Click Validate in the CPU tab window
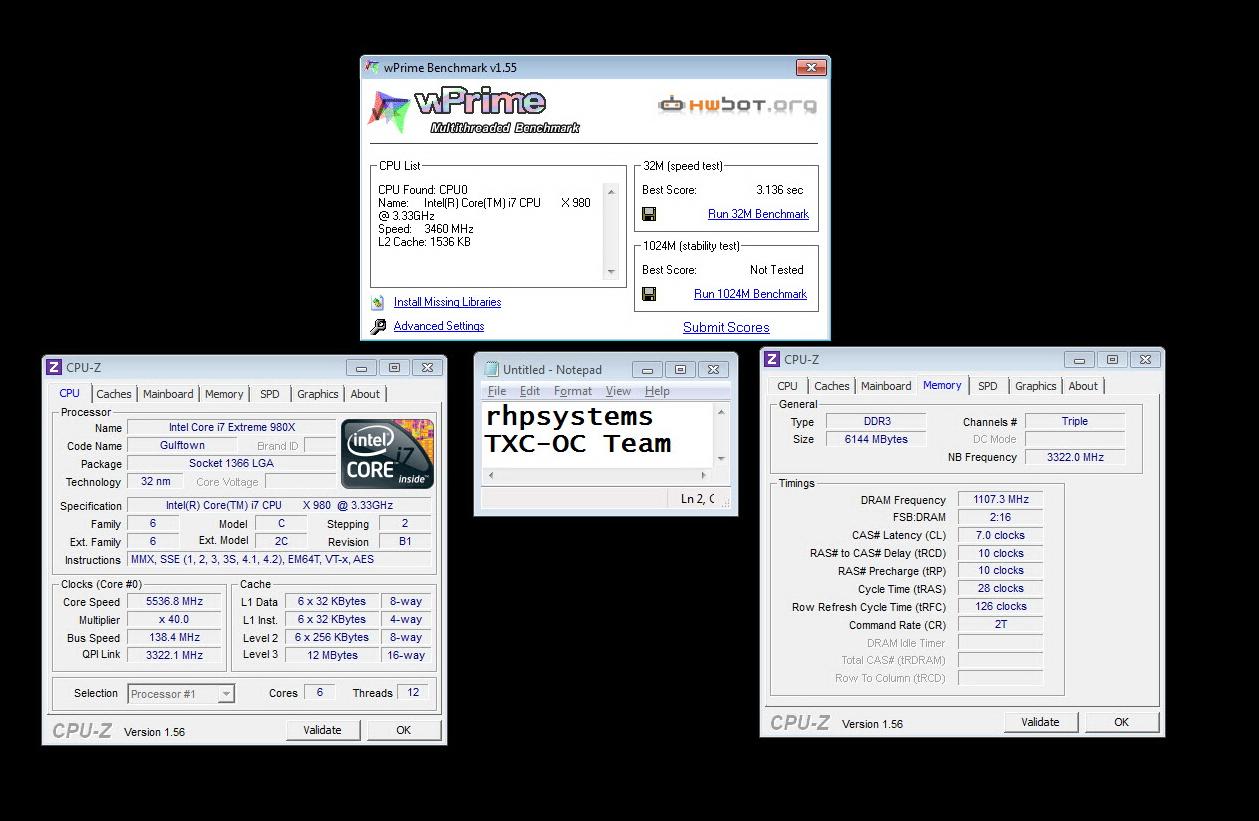The image size is (1259, 821). pyautogui.click(x=322, y=730)
